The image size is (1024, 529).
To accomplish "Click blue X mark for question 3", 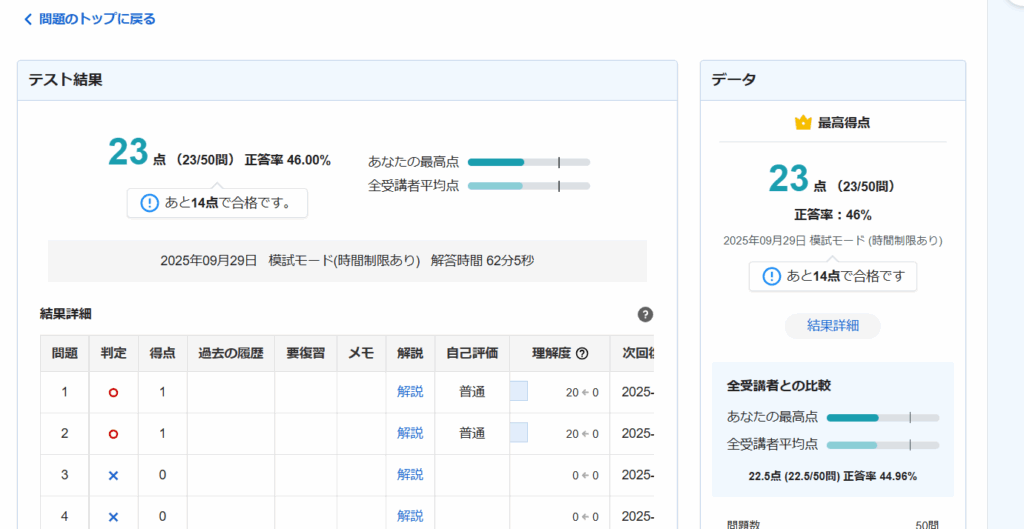I will click(x=113, y=475).
